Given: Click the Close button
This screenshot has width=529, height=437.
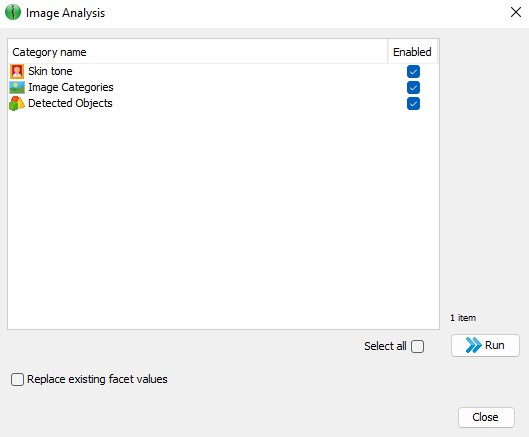Looking at the screenshot, I should pos(486,417).
